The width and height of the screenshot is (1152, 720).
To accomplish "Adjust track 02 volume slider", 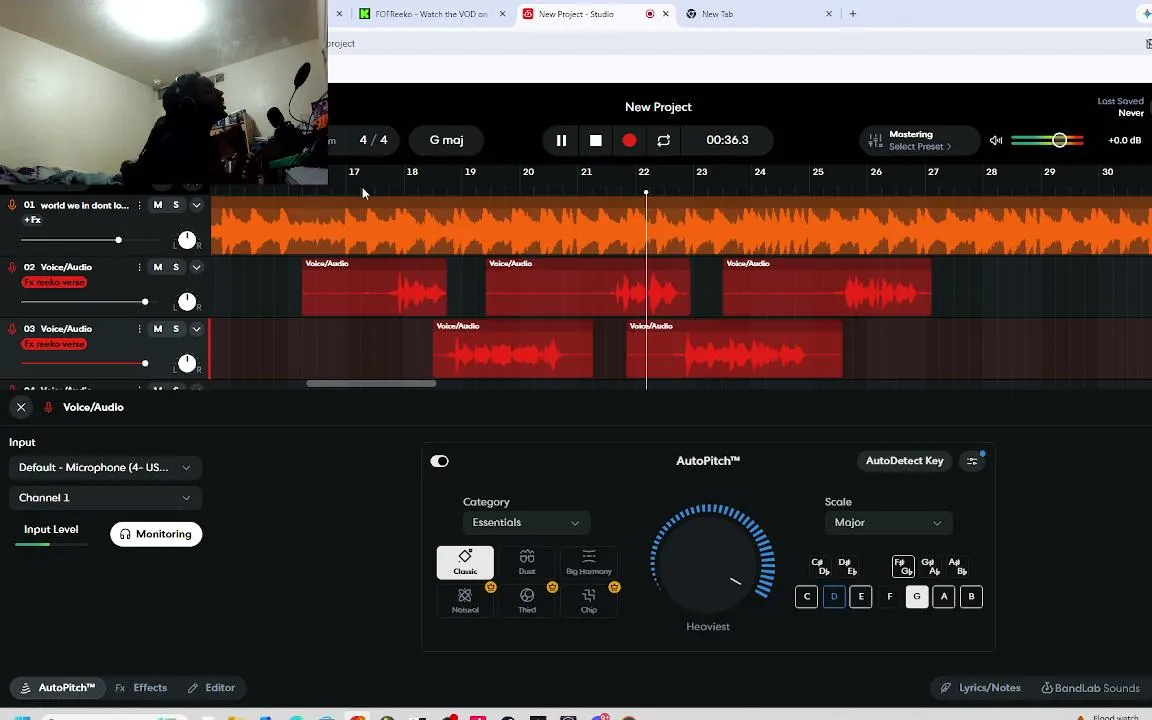I will pos(90,302).
